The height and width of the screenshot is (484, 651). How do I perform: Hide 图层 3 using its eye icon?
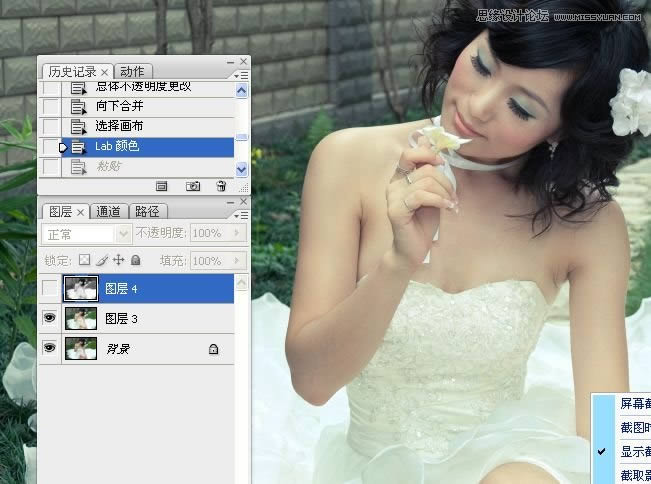click(x=50, y=319)
